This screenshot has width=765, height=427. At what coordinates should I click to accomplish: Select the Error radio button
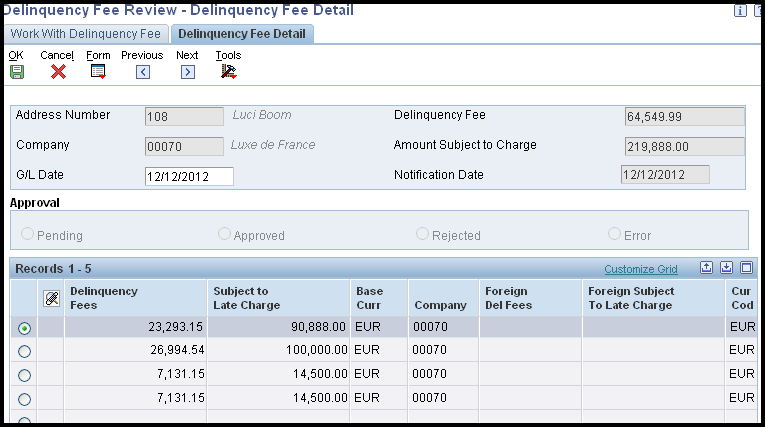(x=614, y=234)
